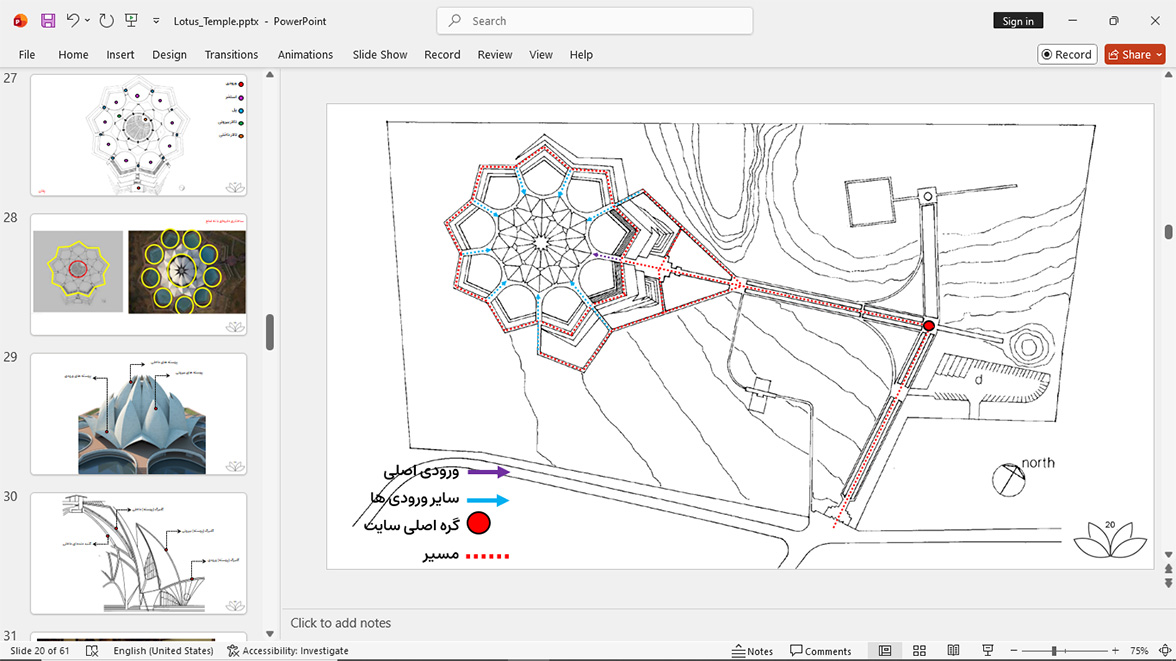Open Customize Quick Access Toolbar dropdown
Viewport: 1176px width, 661px height.
(156, 21)
